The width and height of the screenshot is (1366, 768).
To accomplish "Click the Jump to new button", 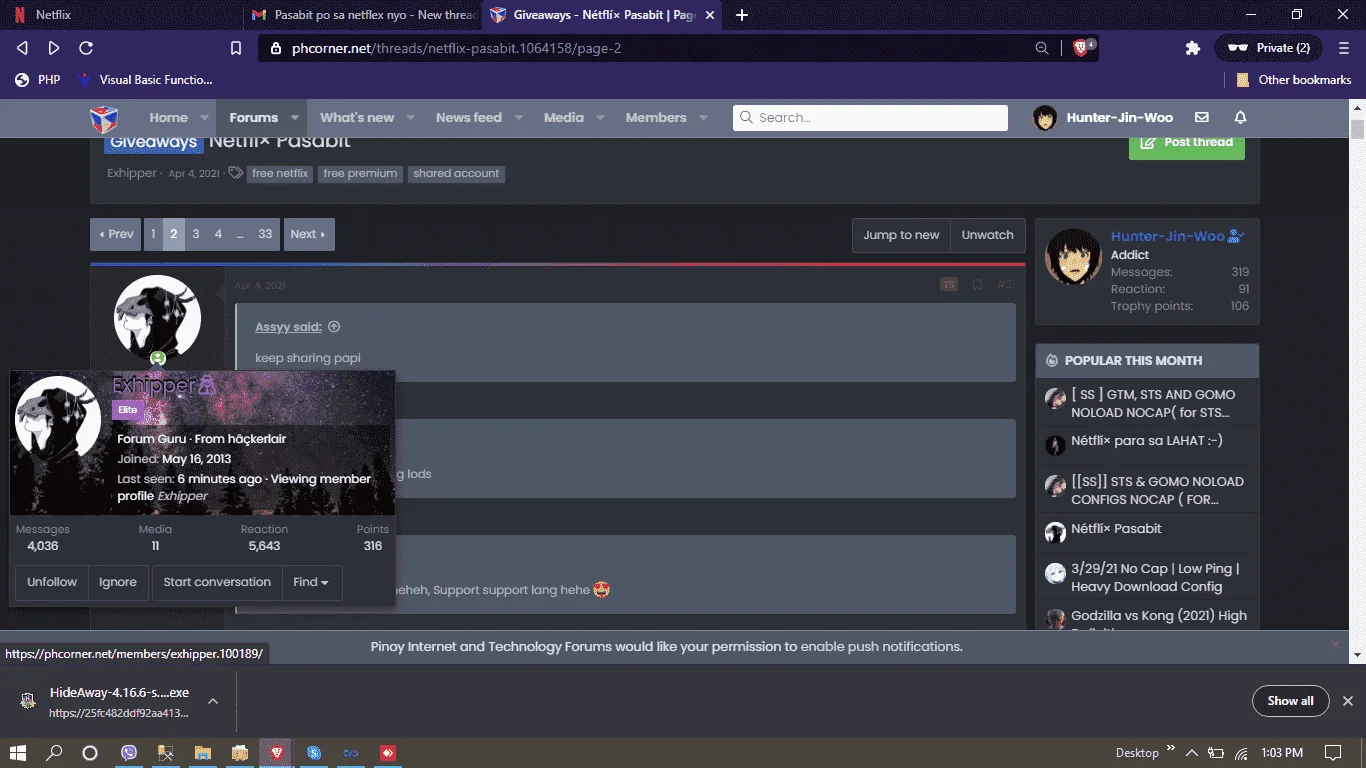I will [901, 235].
